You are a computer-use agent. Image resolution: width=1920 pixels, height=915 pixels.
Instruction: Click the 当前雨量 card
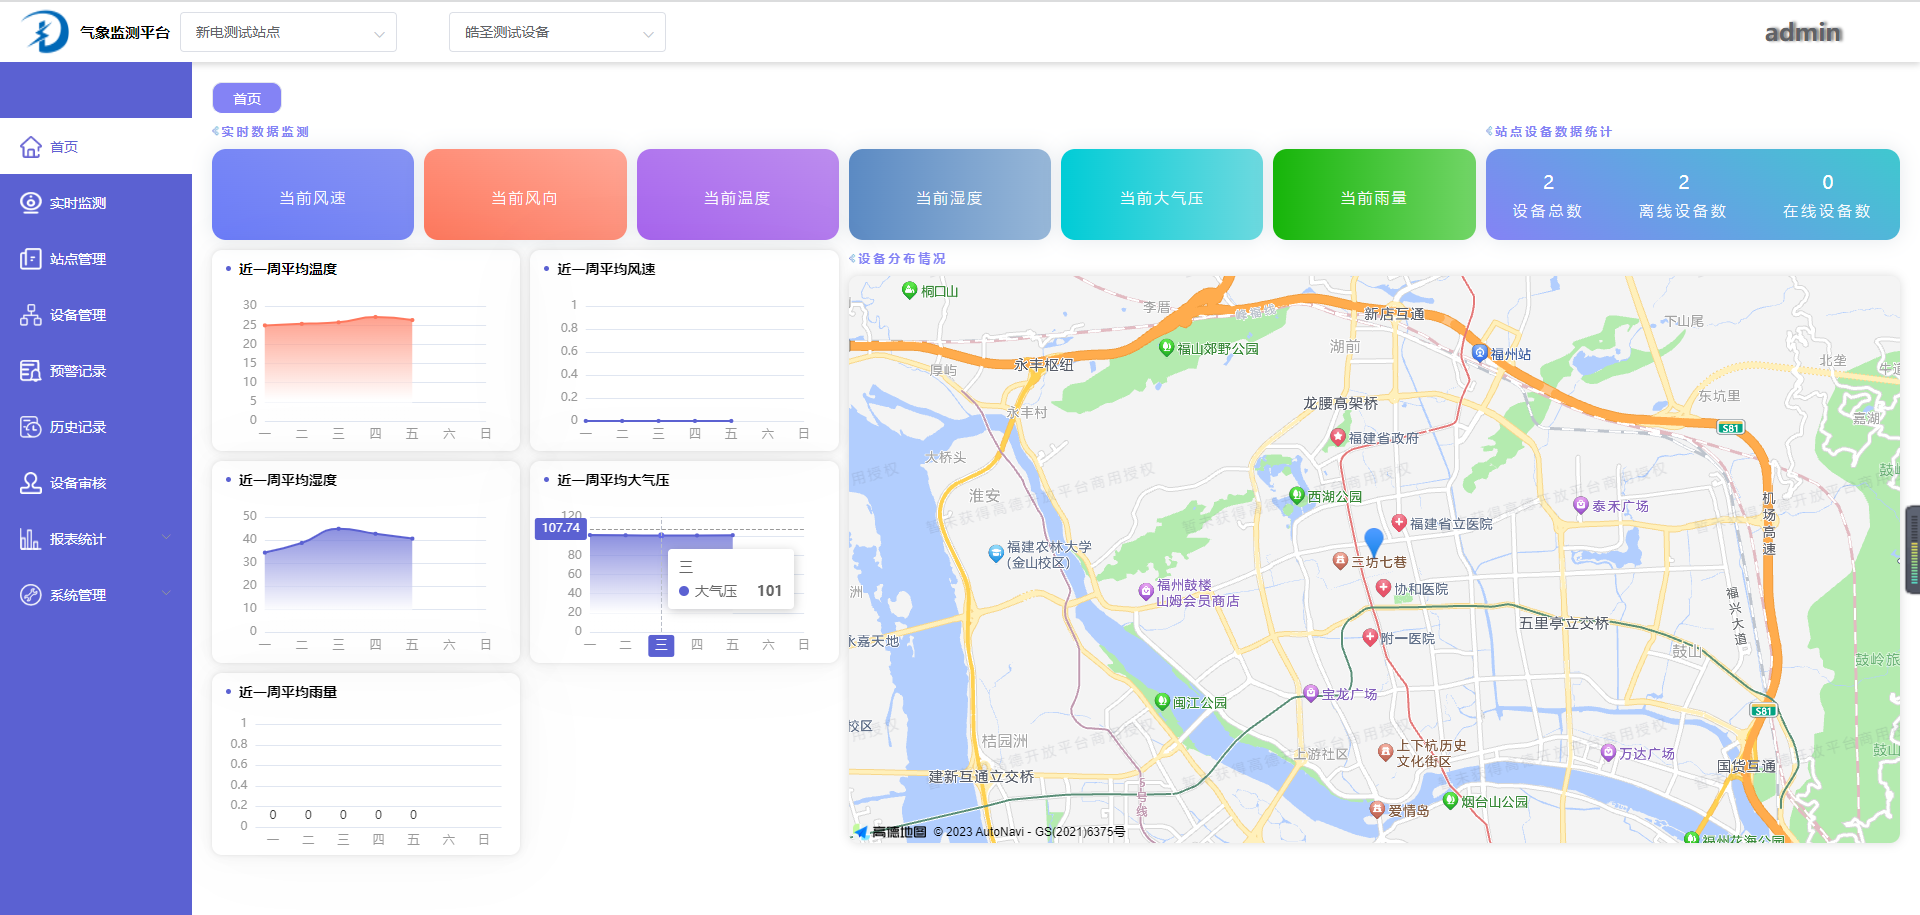point(1374,195)
